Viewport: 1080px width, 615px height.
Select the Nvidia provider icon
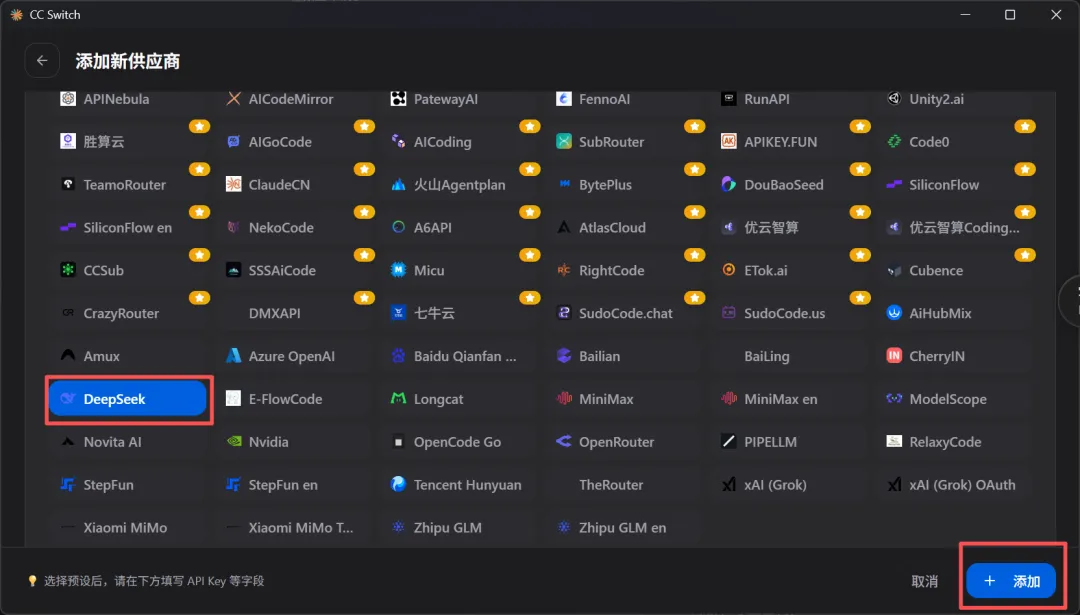coord(233,441)
